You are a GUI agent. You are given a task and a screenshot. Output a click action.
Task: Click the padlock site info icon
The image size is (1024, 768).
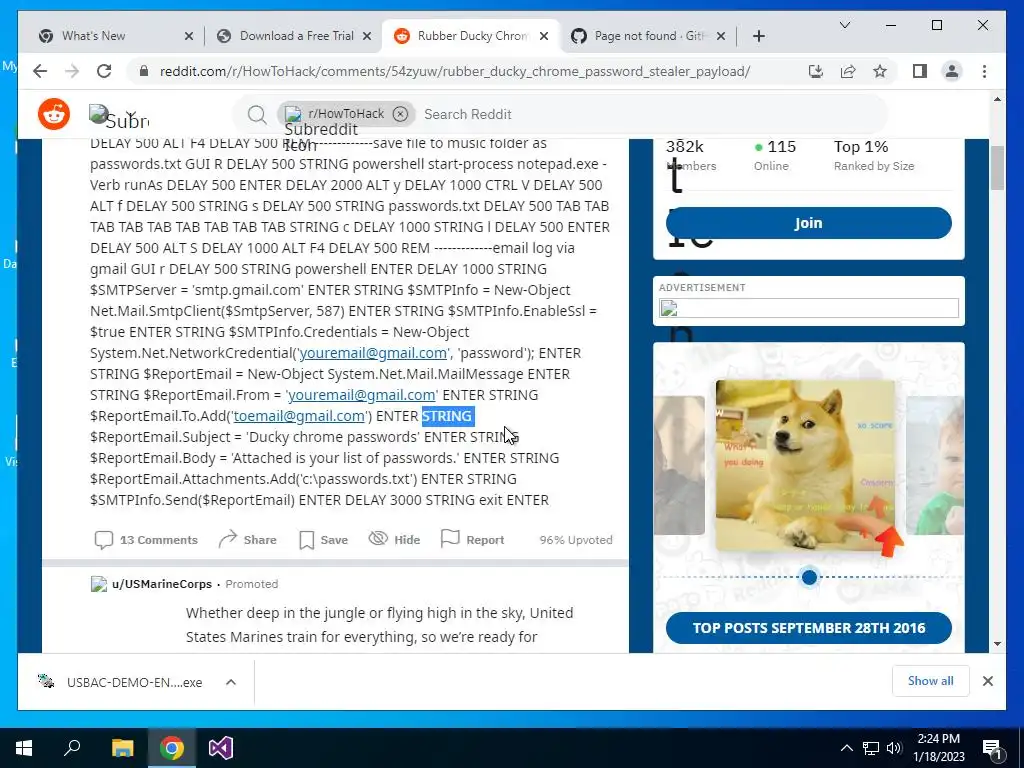[144, 71]
